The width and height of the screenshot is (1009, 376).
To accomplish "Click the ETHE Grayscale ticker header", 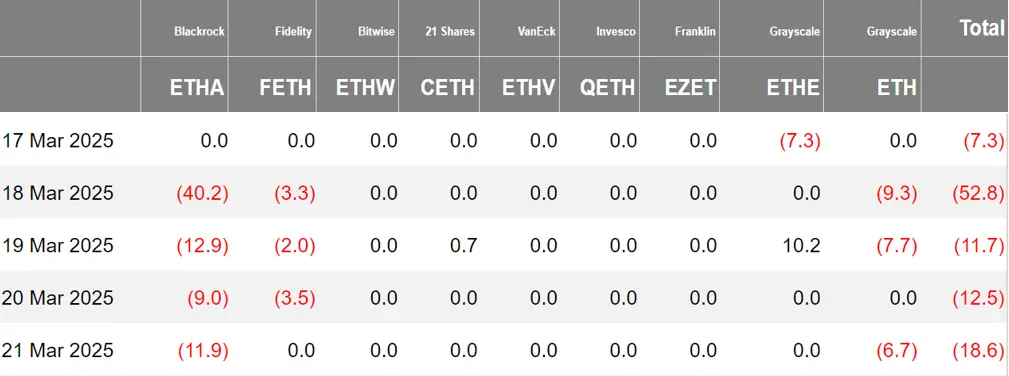I will click(x=793, y=88).
